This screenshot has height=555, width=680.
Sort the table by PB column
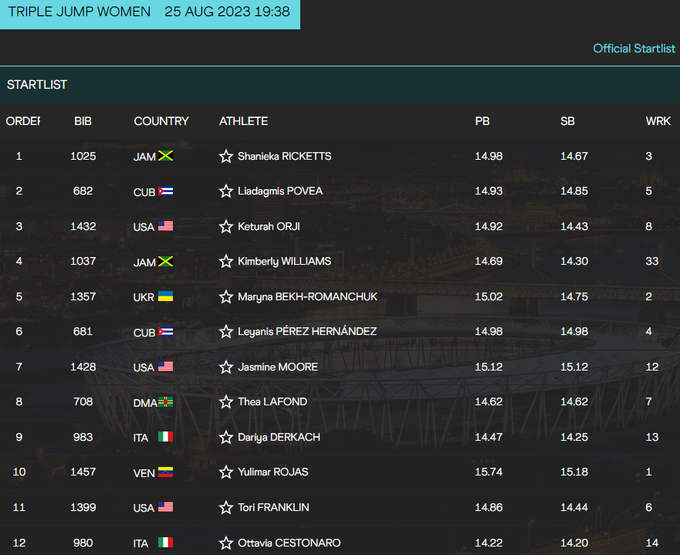(482, 121)
